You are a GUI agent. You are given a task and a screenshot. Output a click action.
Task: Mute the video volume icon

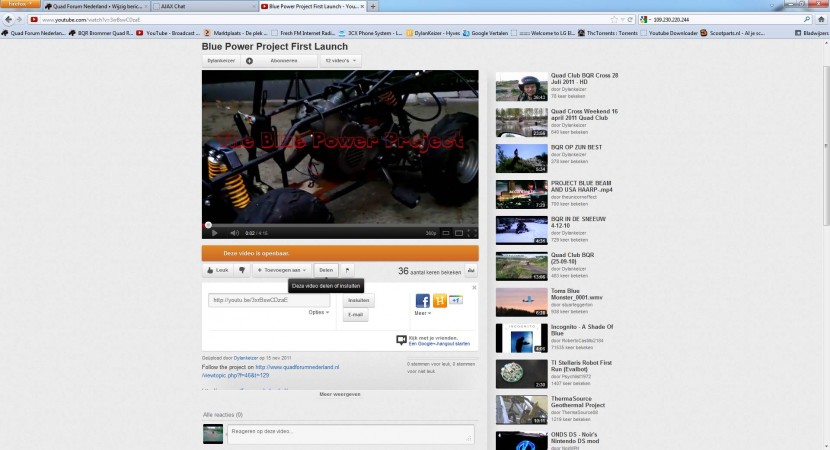[x=232, y=233]
